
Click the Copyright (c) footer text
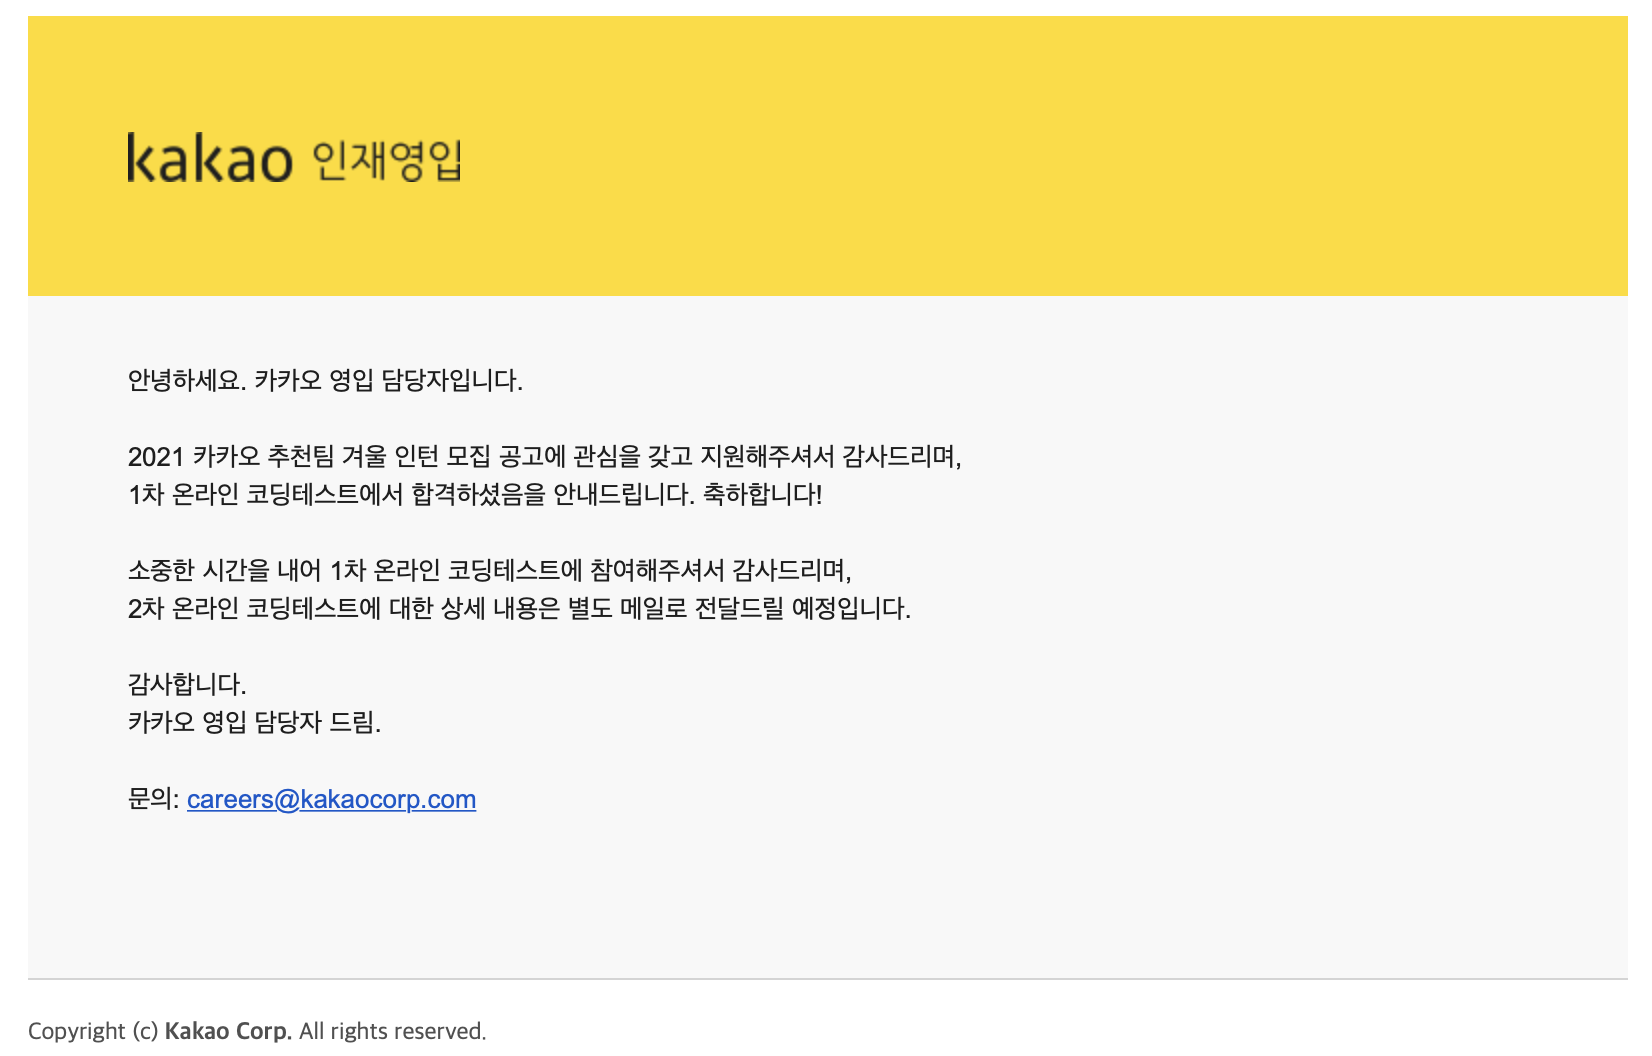coord(93,1031)
